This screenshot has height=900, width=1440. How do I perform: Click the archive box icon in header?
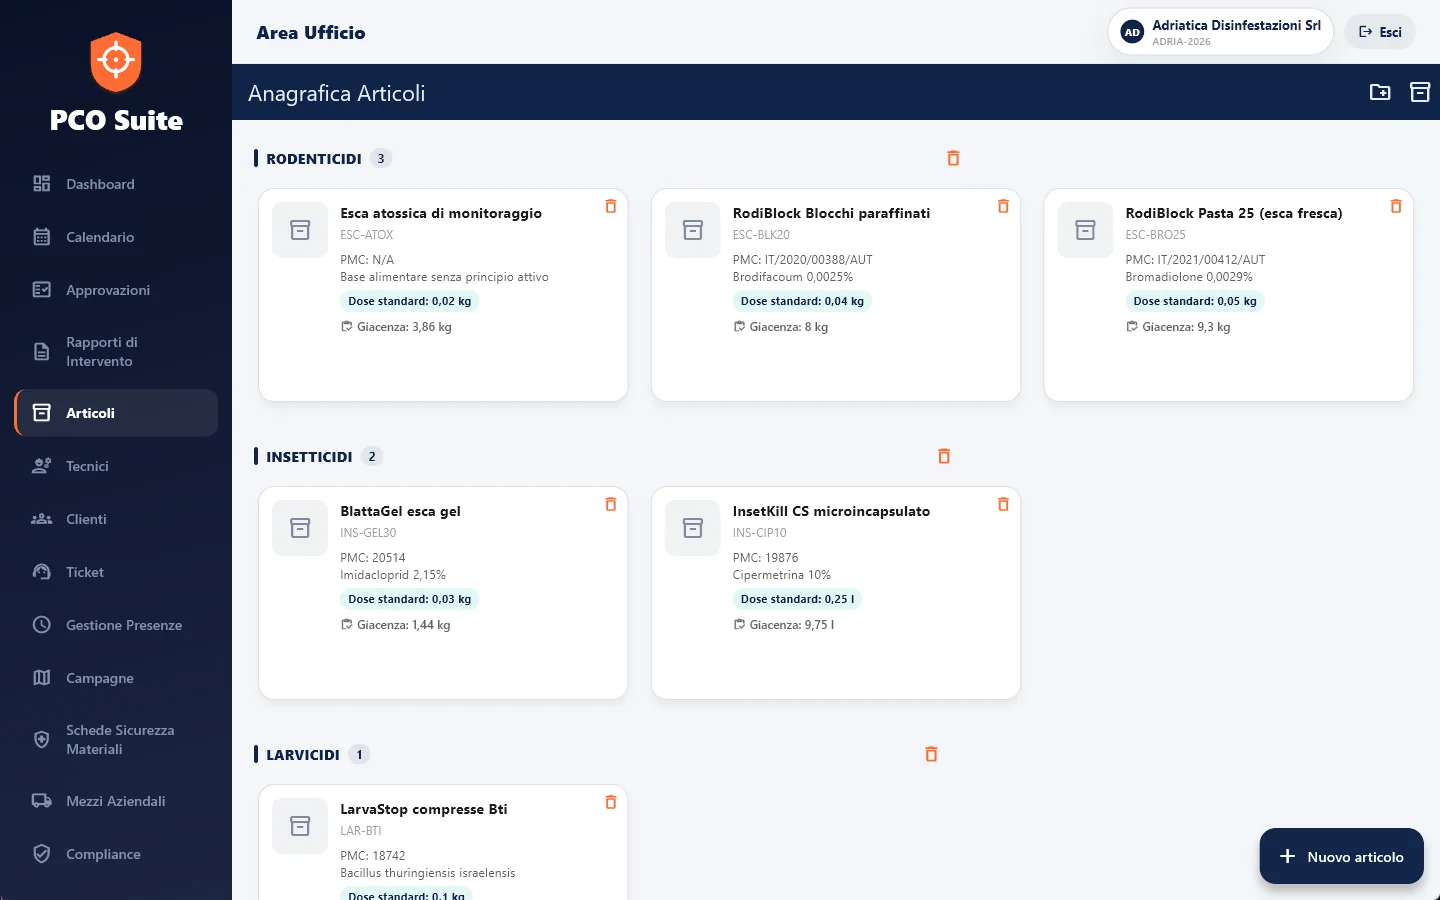point(1420,92)
